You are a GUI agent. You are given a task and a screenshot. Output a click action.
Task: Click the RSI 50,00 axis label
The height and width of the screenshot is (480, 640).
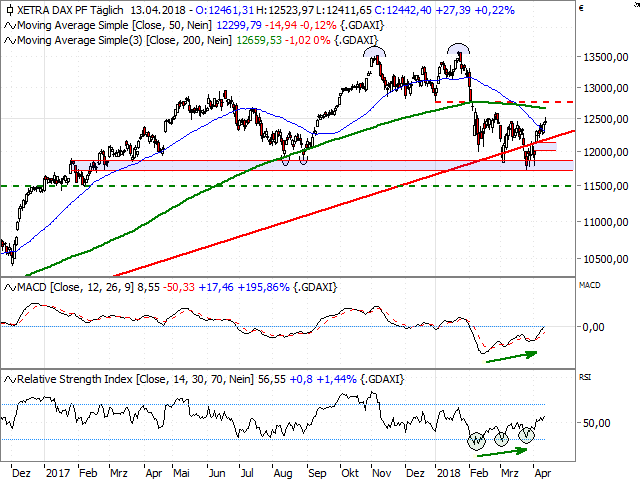(x=597, y=423)
